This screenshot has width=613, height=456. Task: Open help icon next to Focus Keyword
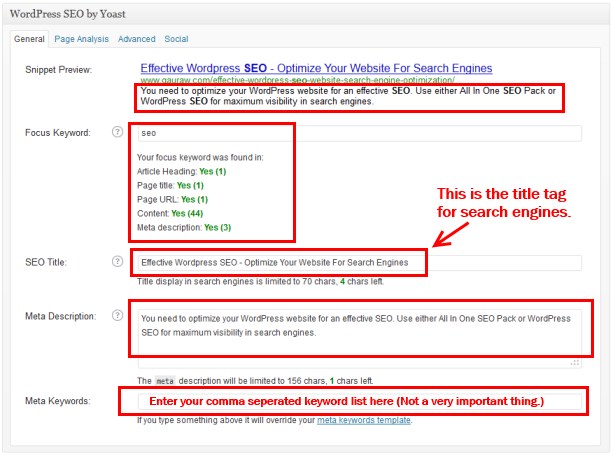[x=117, y=132]
